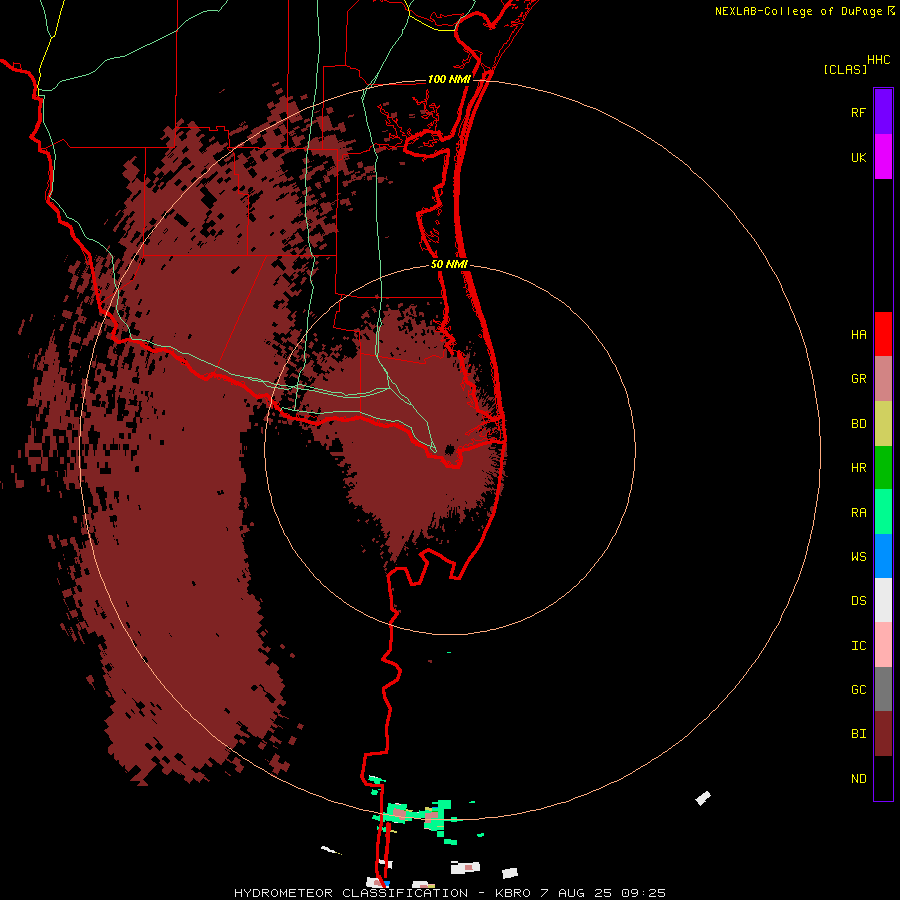The height and width of the screenshot is (900, 900).
Task: Click the HA red legend swatch
Action: click(883, 334)
